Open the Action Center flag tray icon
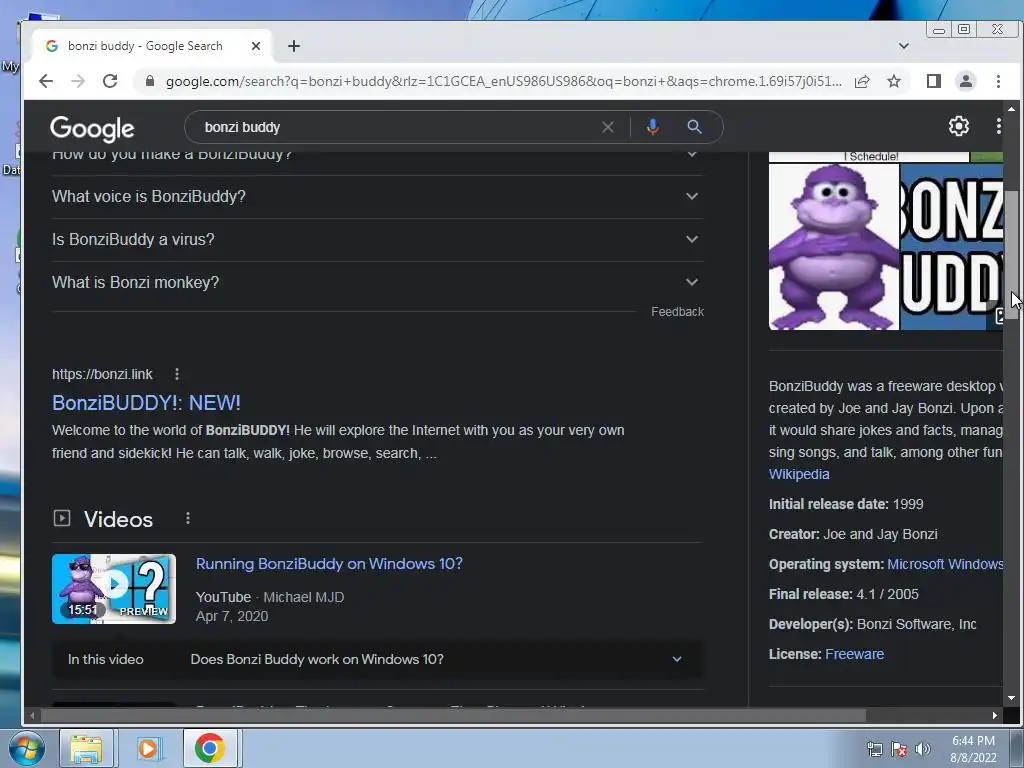 click(899, 749)
